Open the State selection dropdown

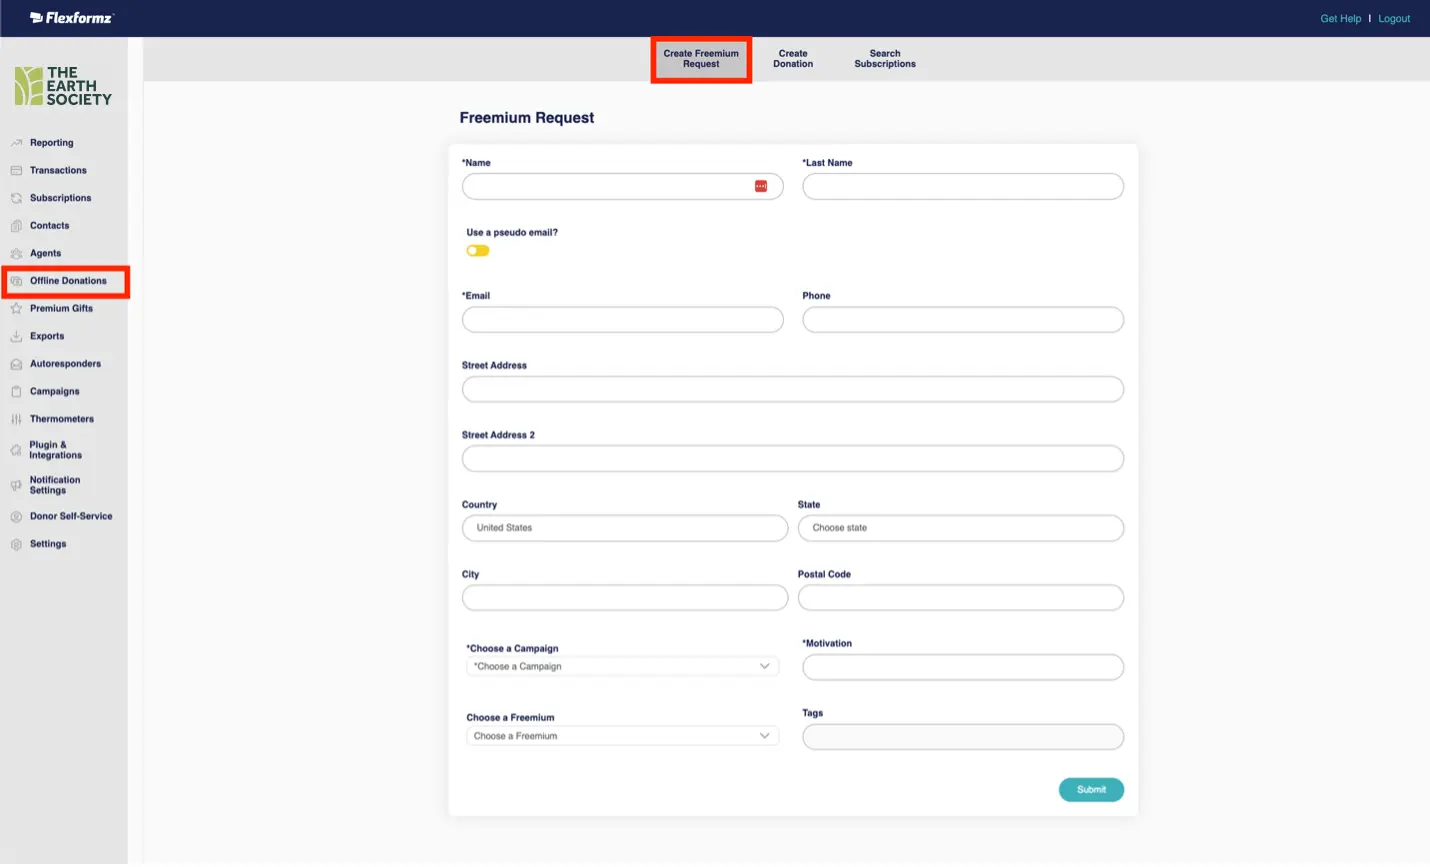[x=960, y=528]
